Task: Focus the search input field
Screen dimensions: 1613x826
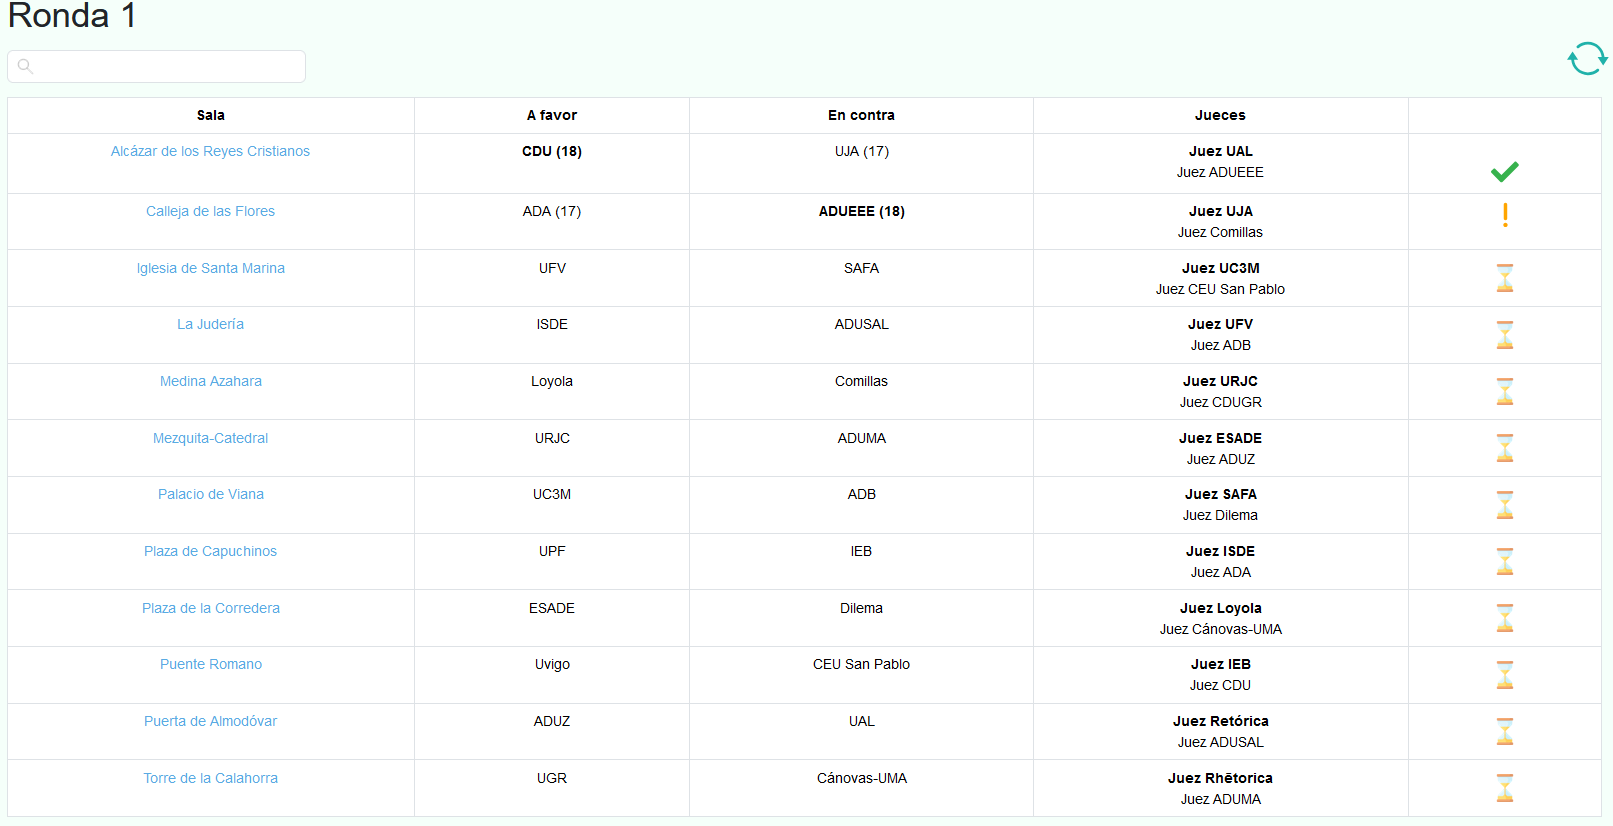Action: [x=156, y=66]
